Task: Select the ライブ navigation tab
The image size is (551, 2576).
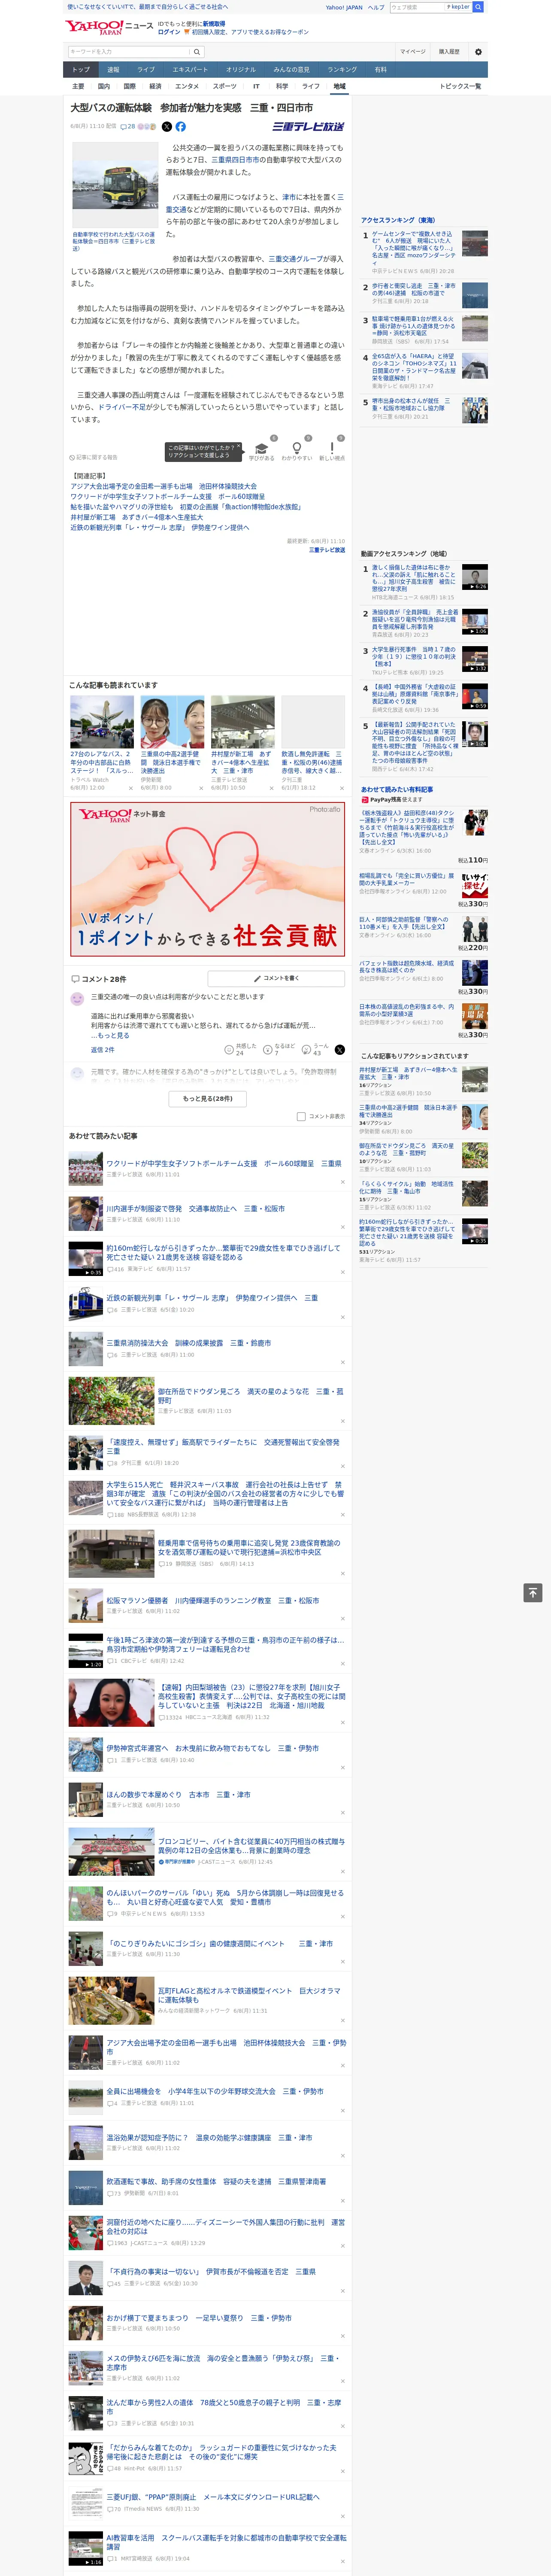Action: (146, 70)
